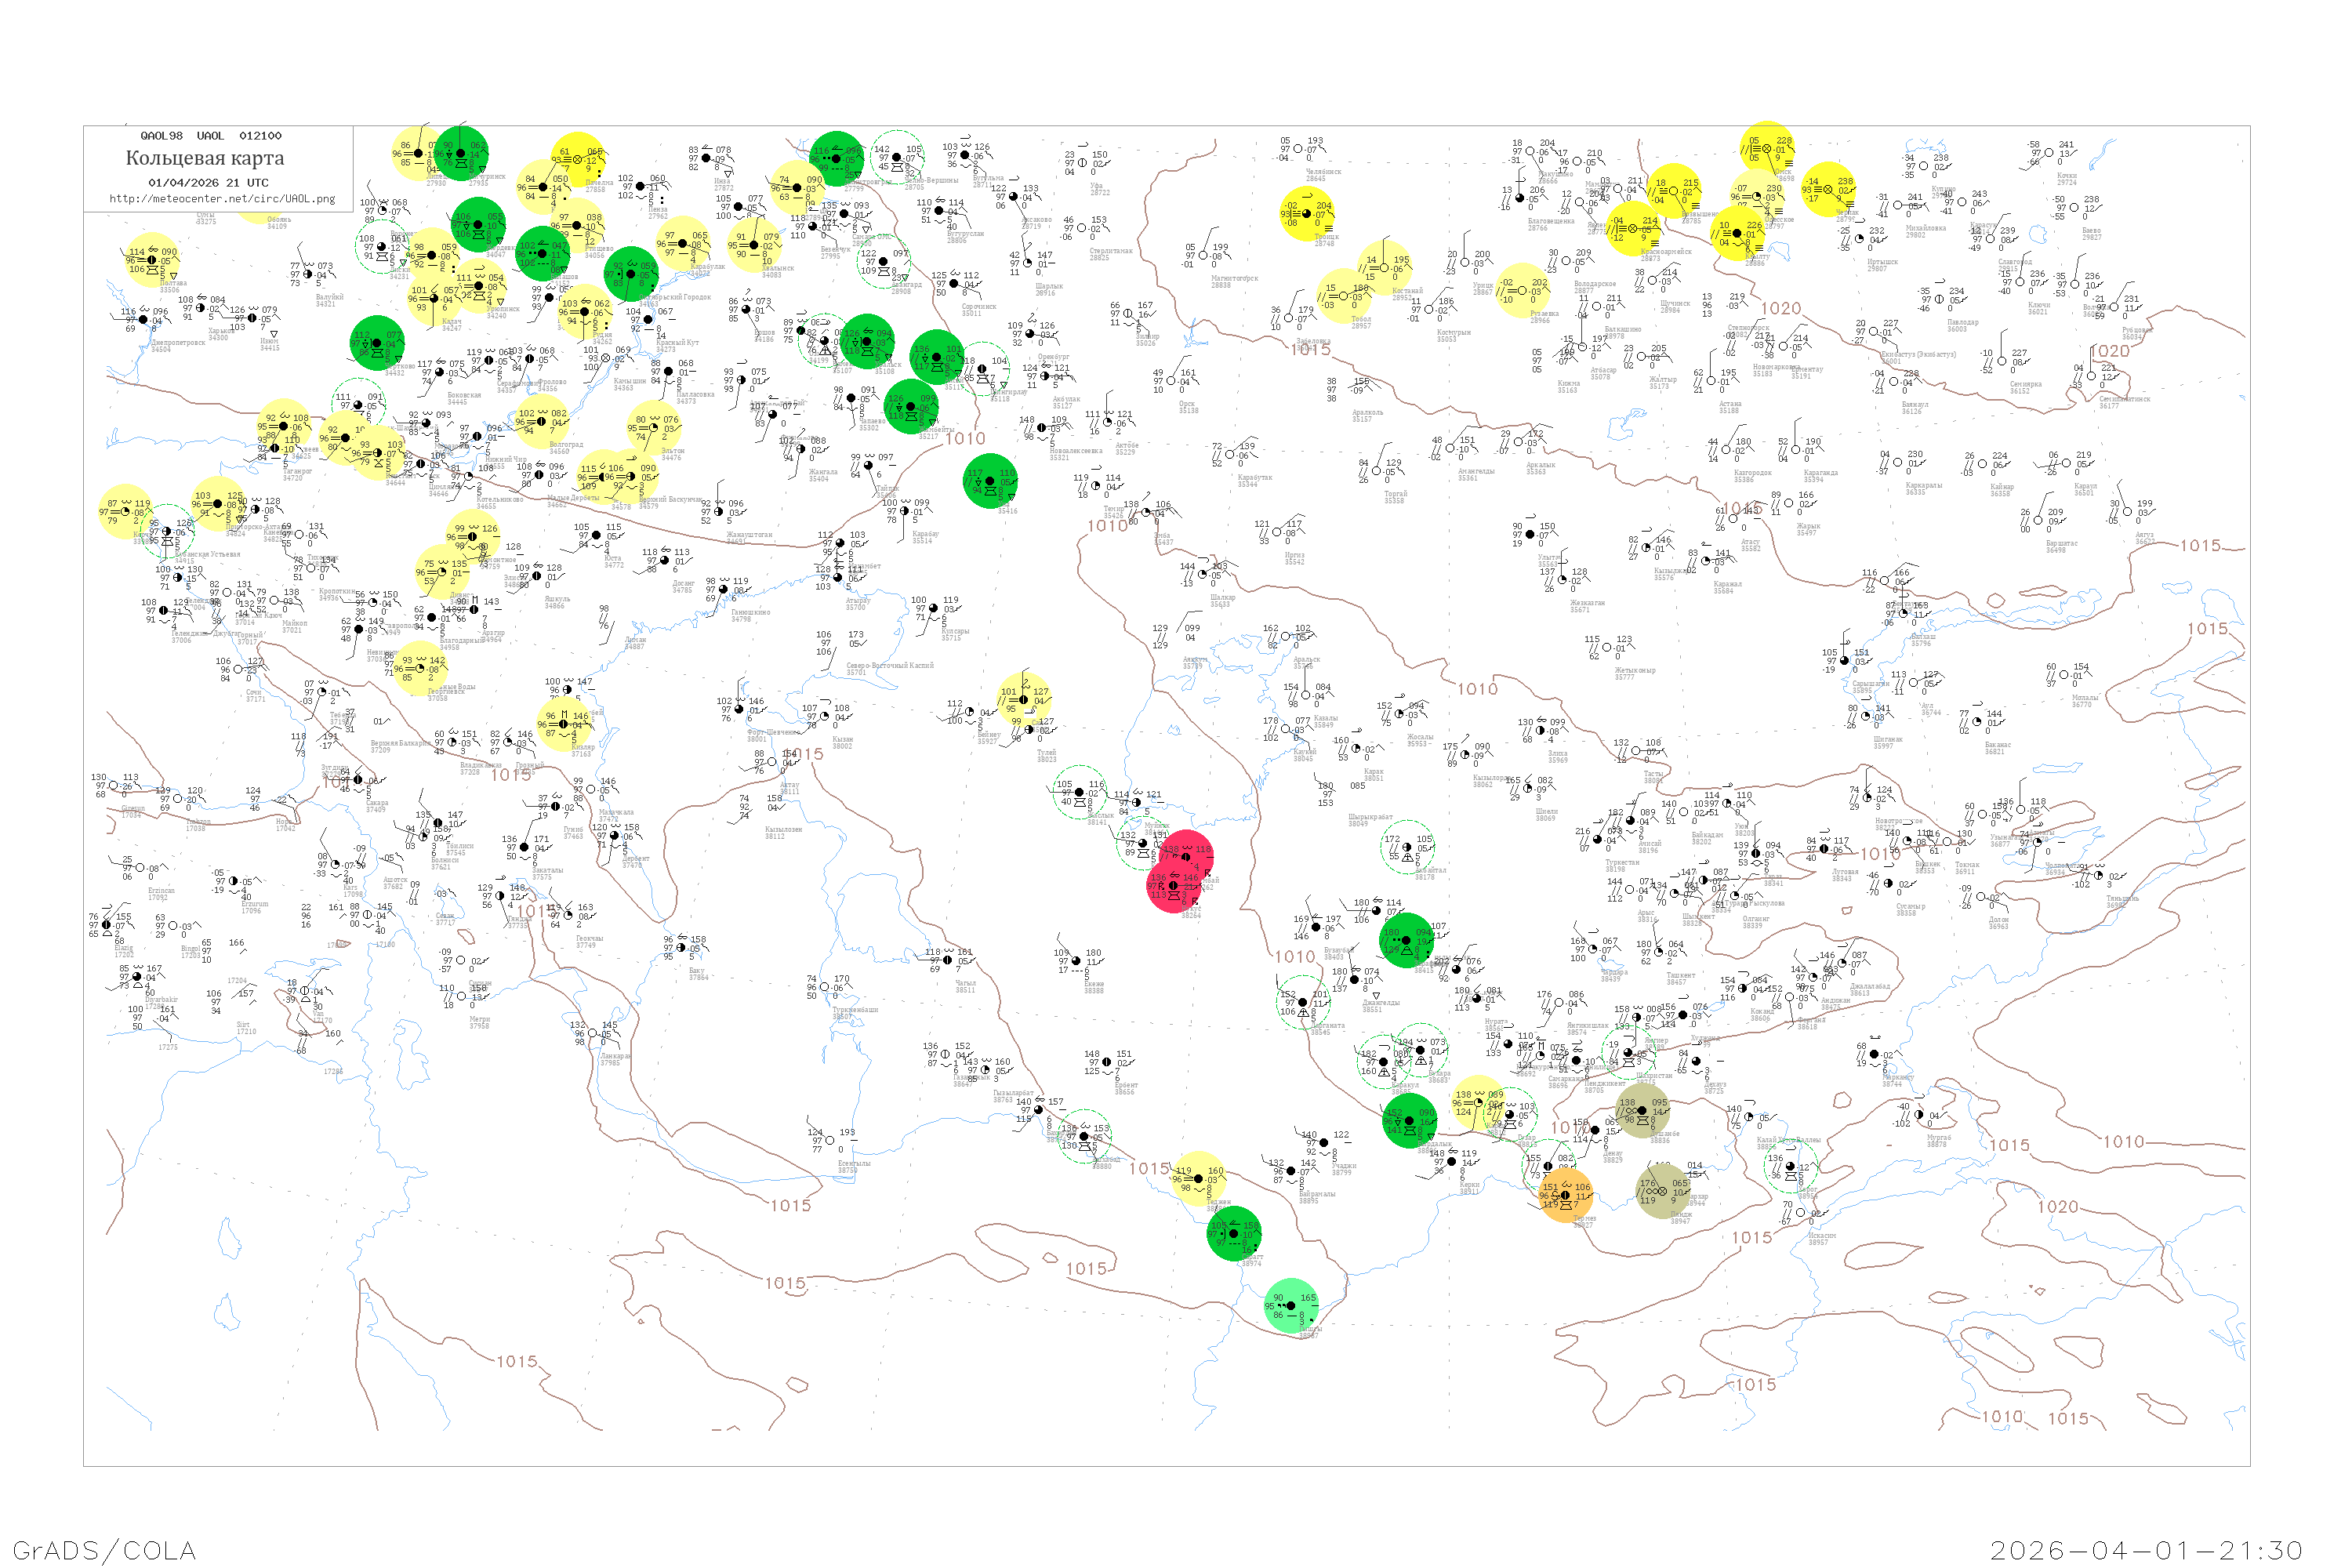Click the QAOL98 UAOL 012100 header code

tap(211, 136)
